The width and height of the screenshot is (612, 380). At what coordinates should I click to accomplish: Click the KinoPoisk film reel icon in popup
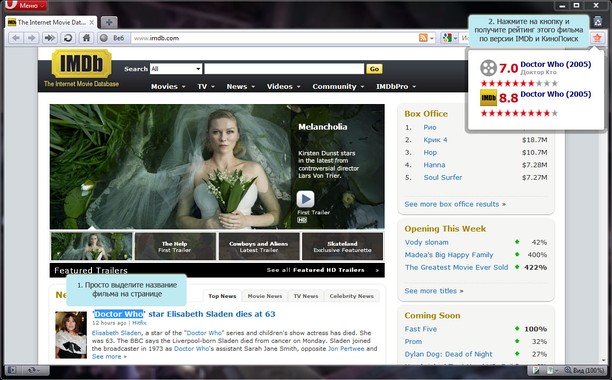488,68
